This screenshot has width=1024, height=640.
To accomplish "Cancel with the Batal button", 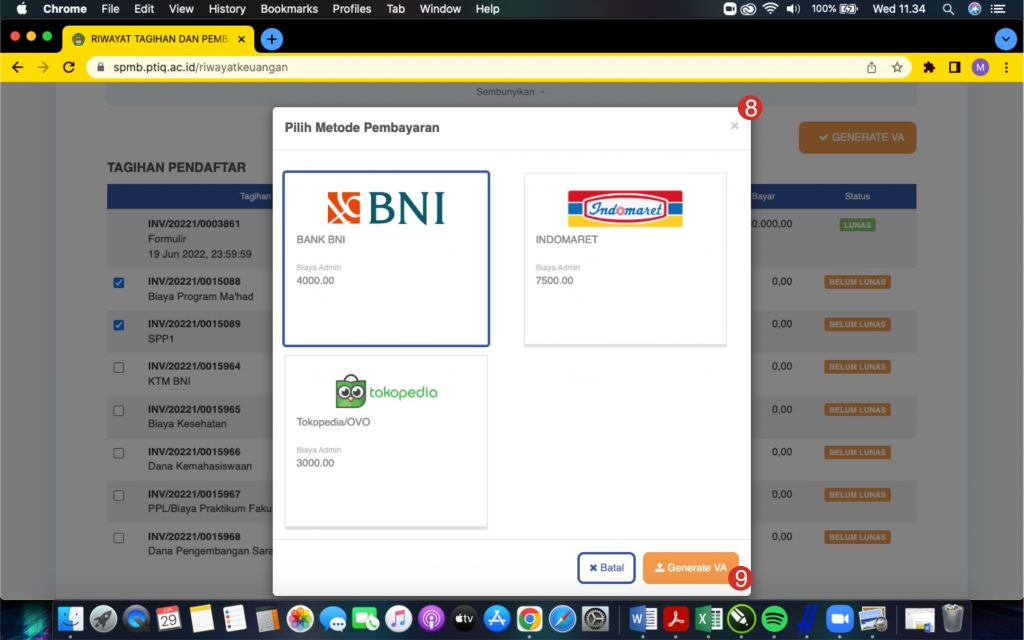I will 606,568.
